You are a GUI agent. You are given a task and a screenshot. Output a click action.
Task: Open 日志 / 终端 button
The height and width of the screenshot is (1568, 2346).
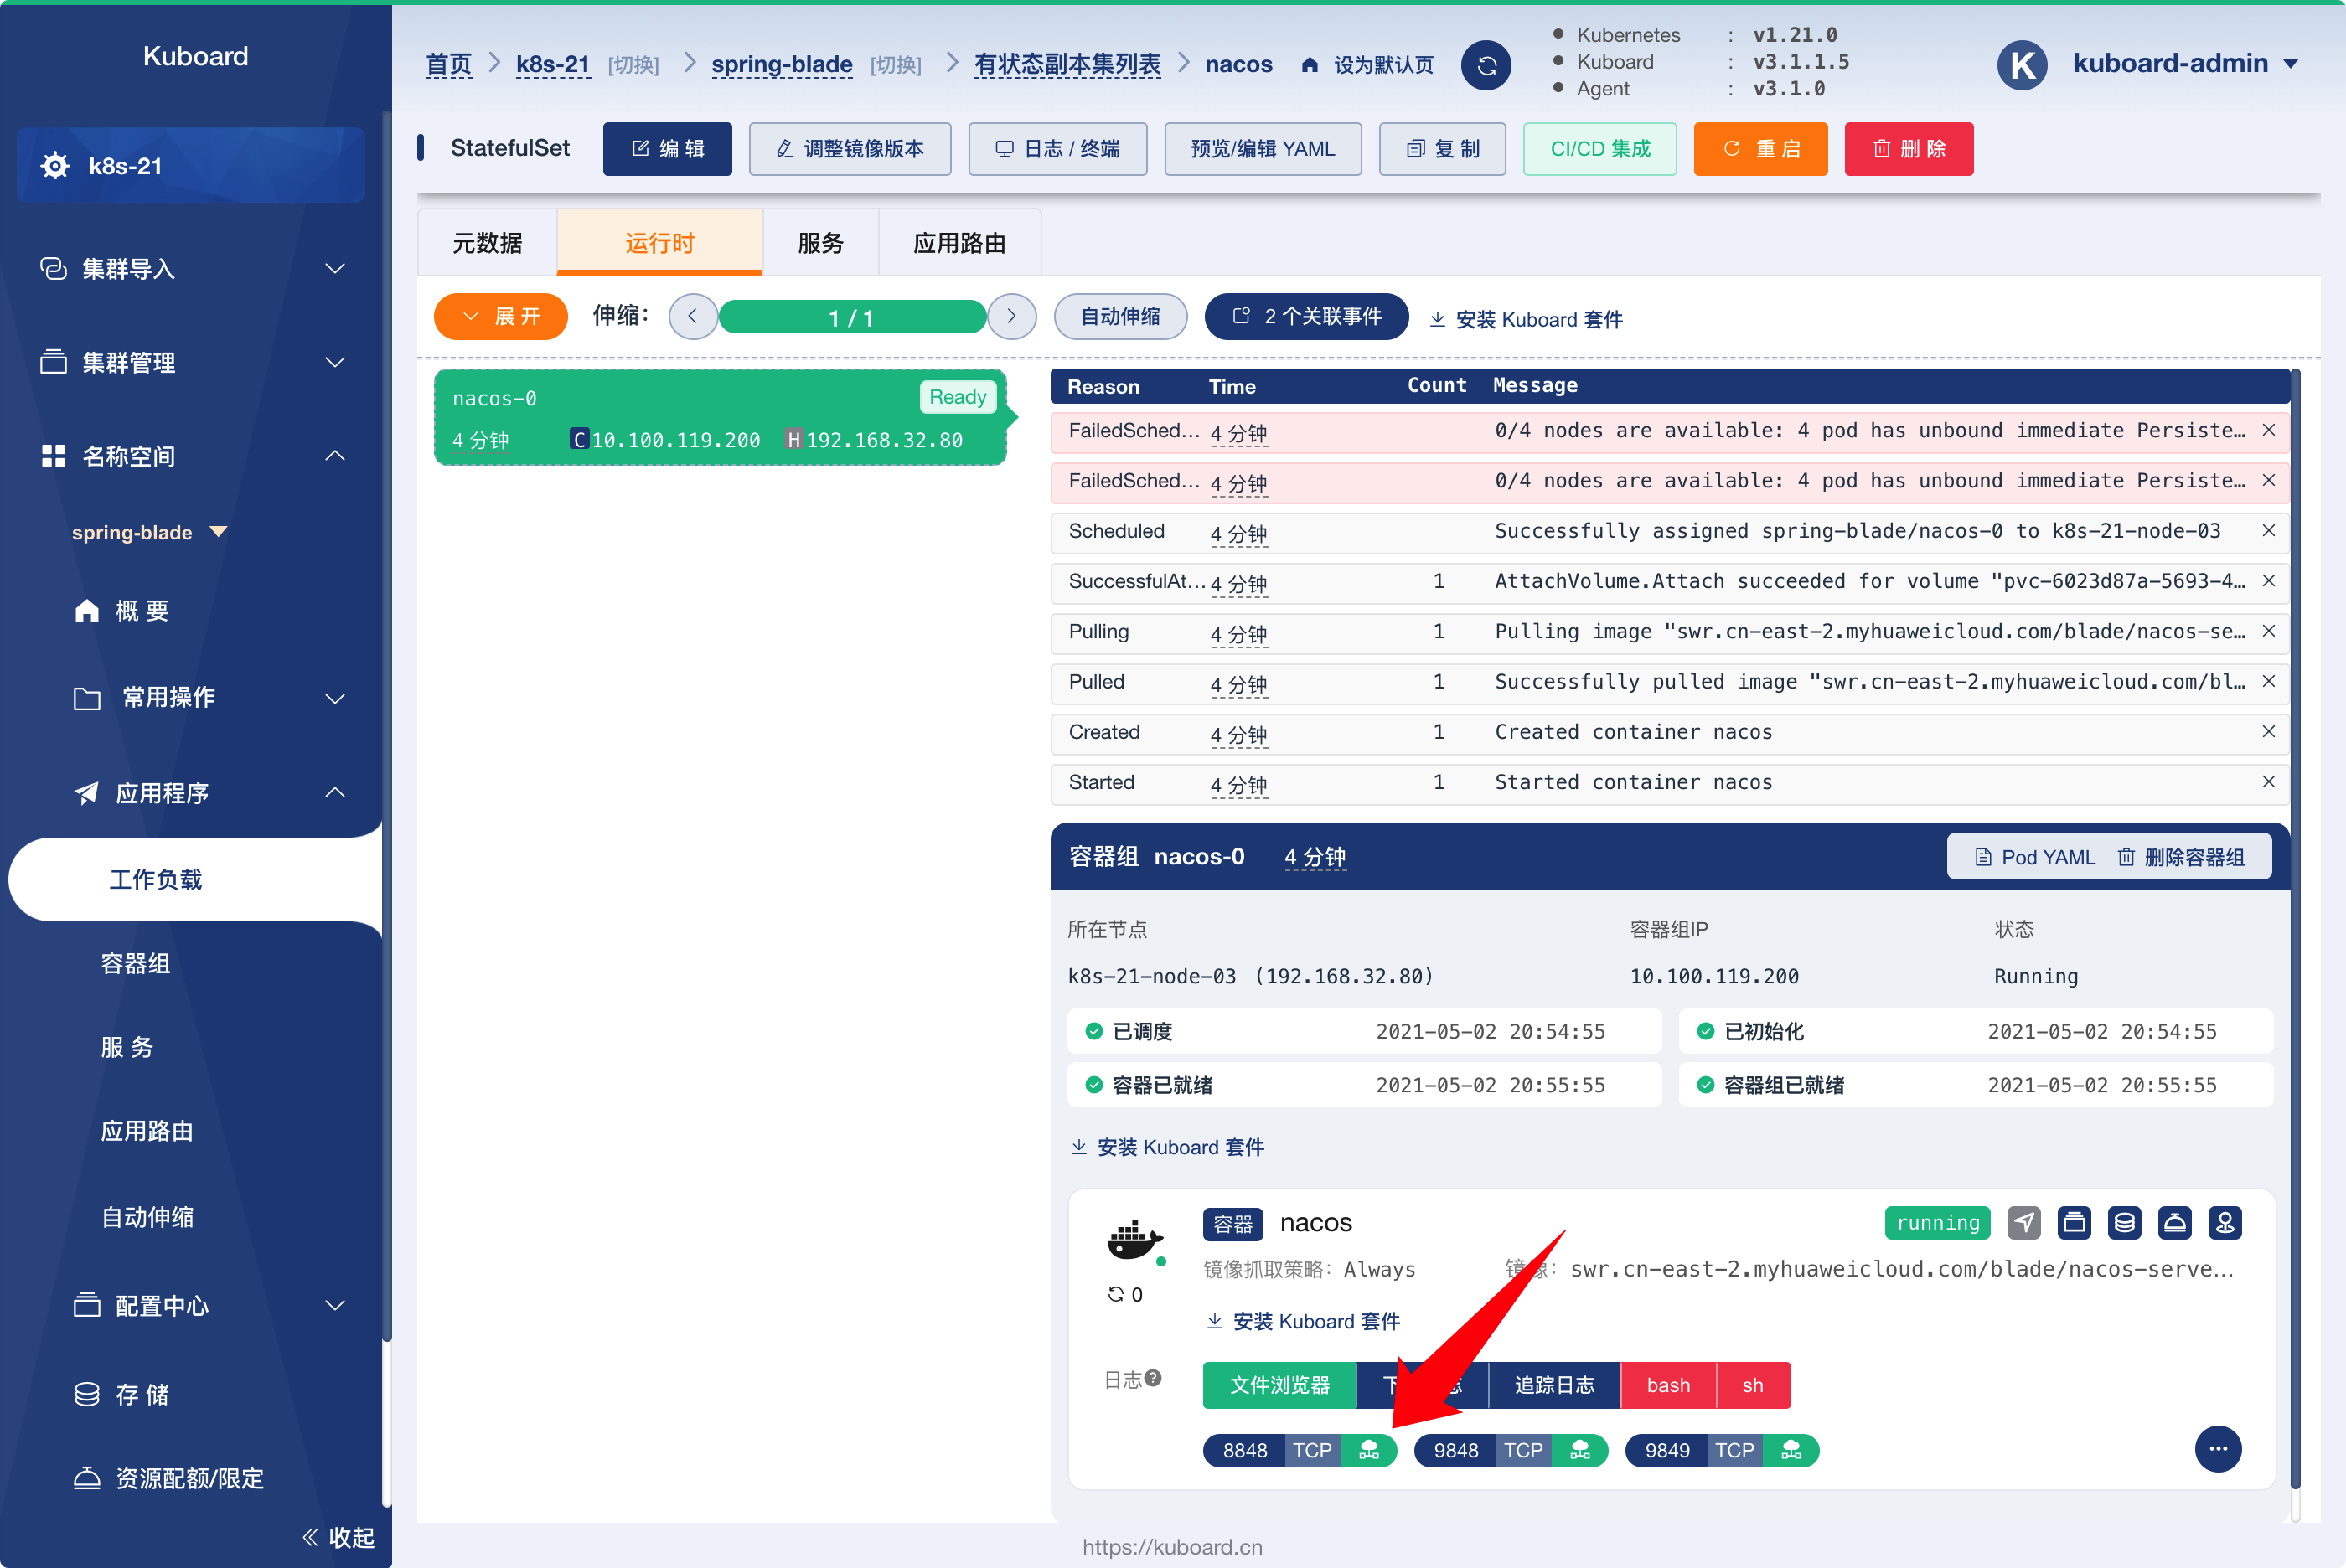(1058, 149)
